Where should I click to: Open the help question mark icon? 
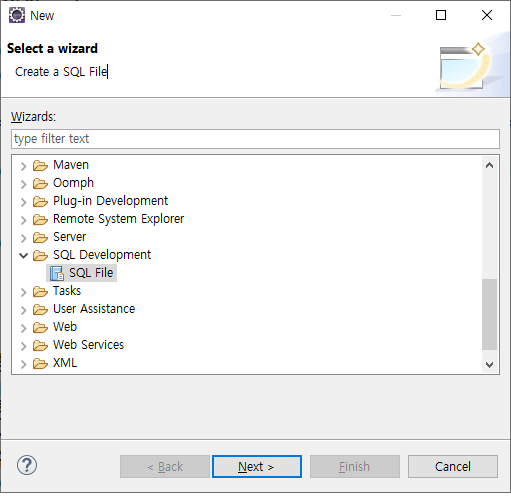(27, 465)
